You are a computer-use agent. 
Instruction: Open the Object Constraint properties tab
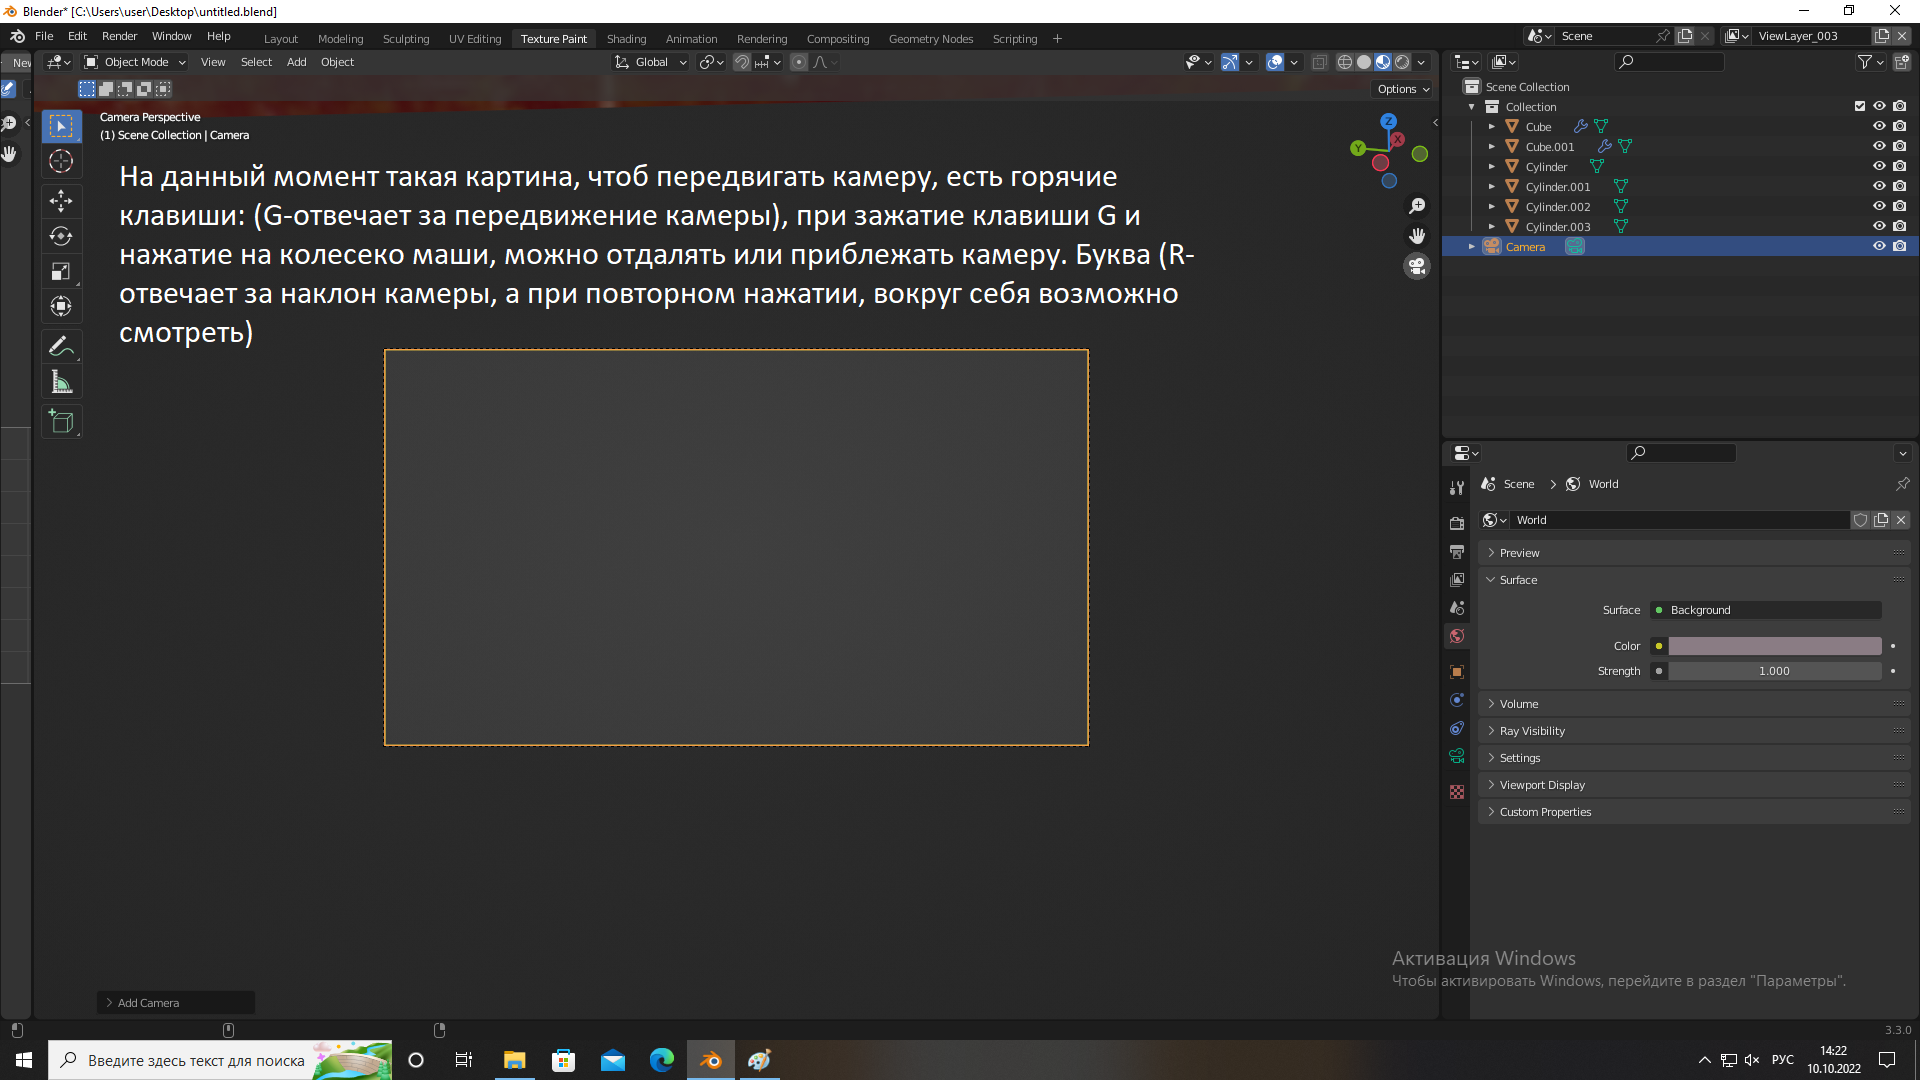coord(1457,728)
